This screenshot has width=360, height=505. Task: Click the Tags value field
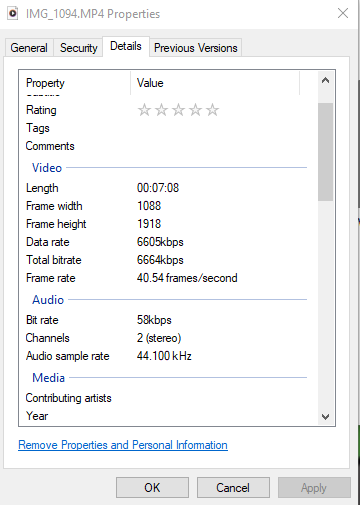(x=218, y=128)
